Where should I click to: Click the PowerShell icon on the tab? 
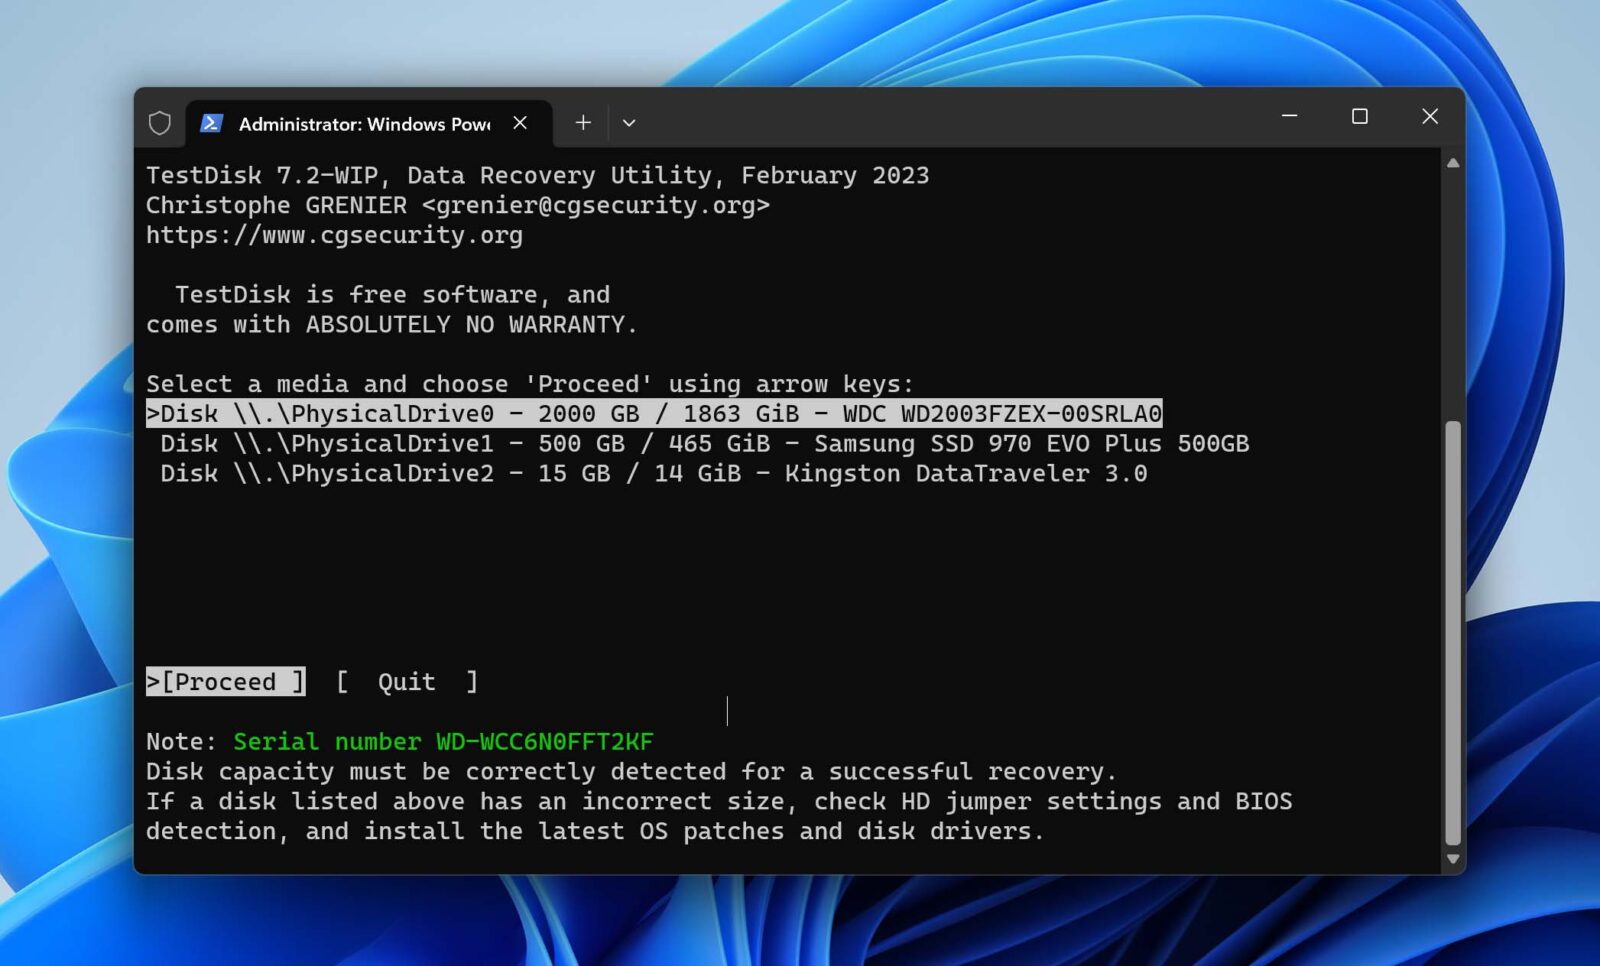[212, 123]
